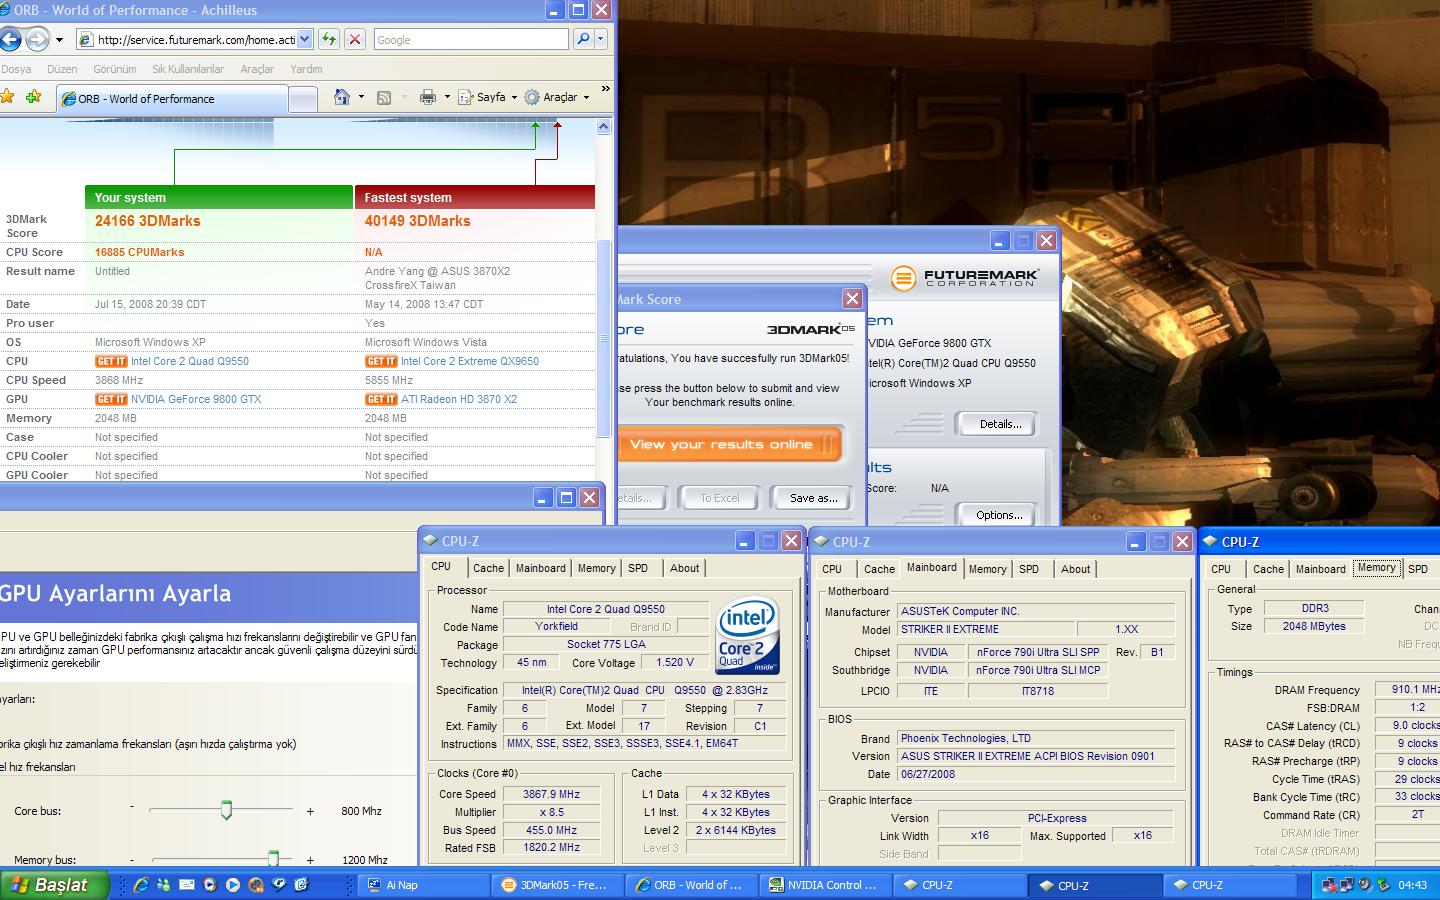Viewport: 1440px width, 900px height.
Task: Open the Araçlar dropdown in IE toolbar
Action: [x=558, y=97]
